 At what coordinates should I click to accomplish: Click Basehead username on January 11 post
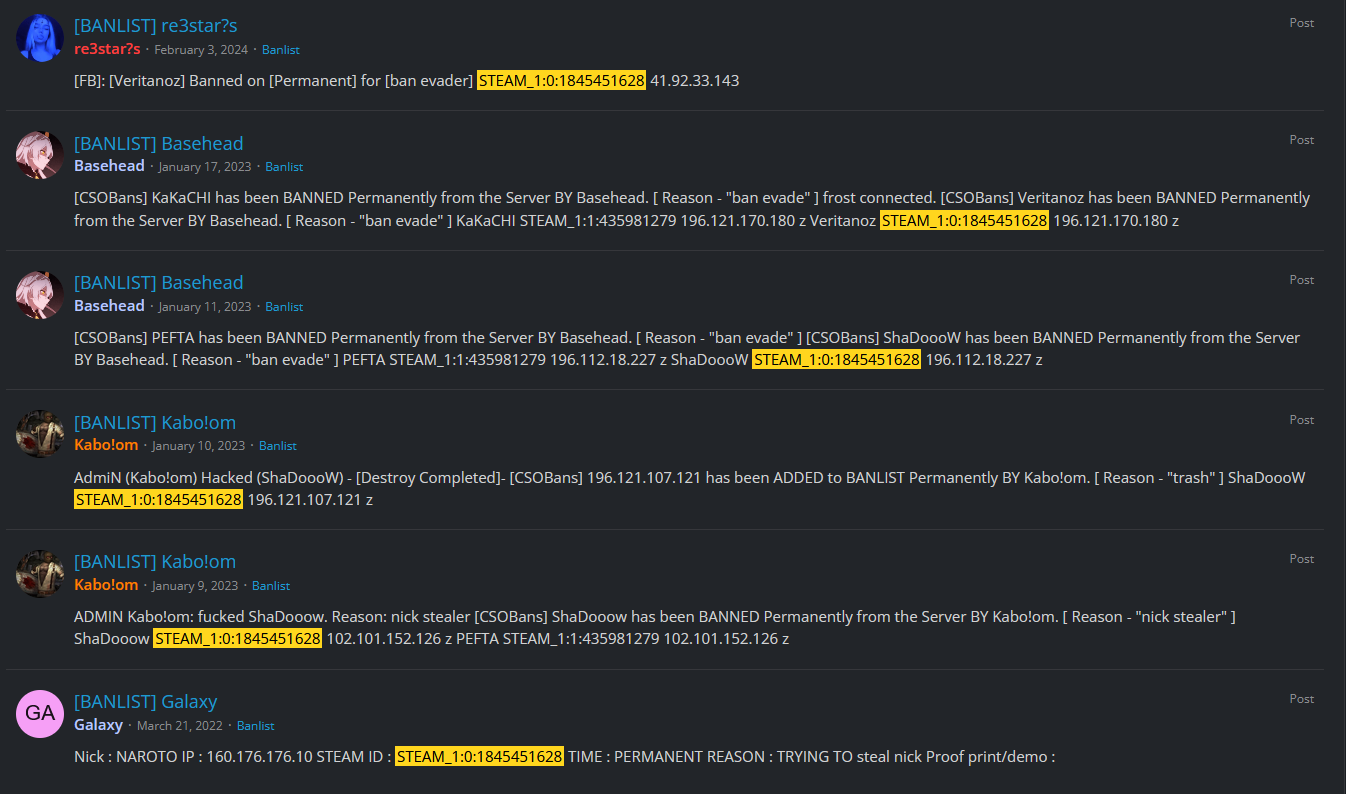[x=109, y=306]
